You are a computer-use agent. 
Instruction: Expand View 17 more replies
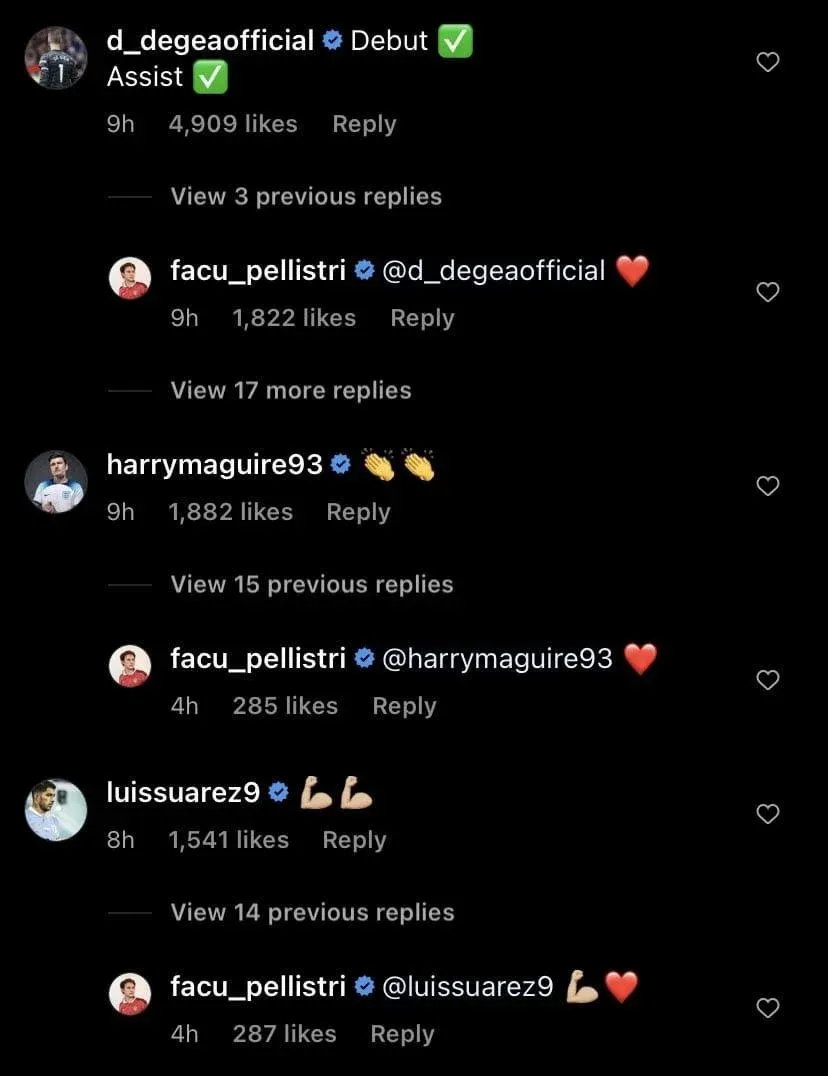(x=291, y=390)
